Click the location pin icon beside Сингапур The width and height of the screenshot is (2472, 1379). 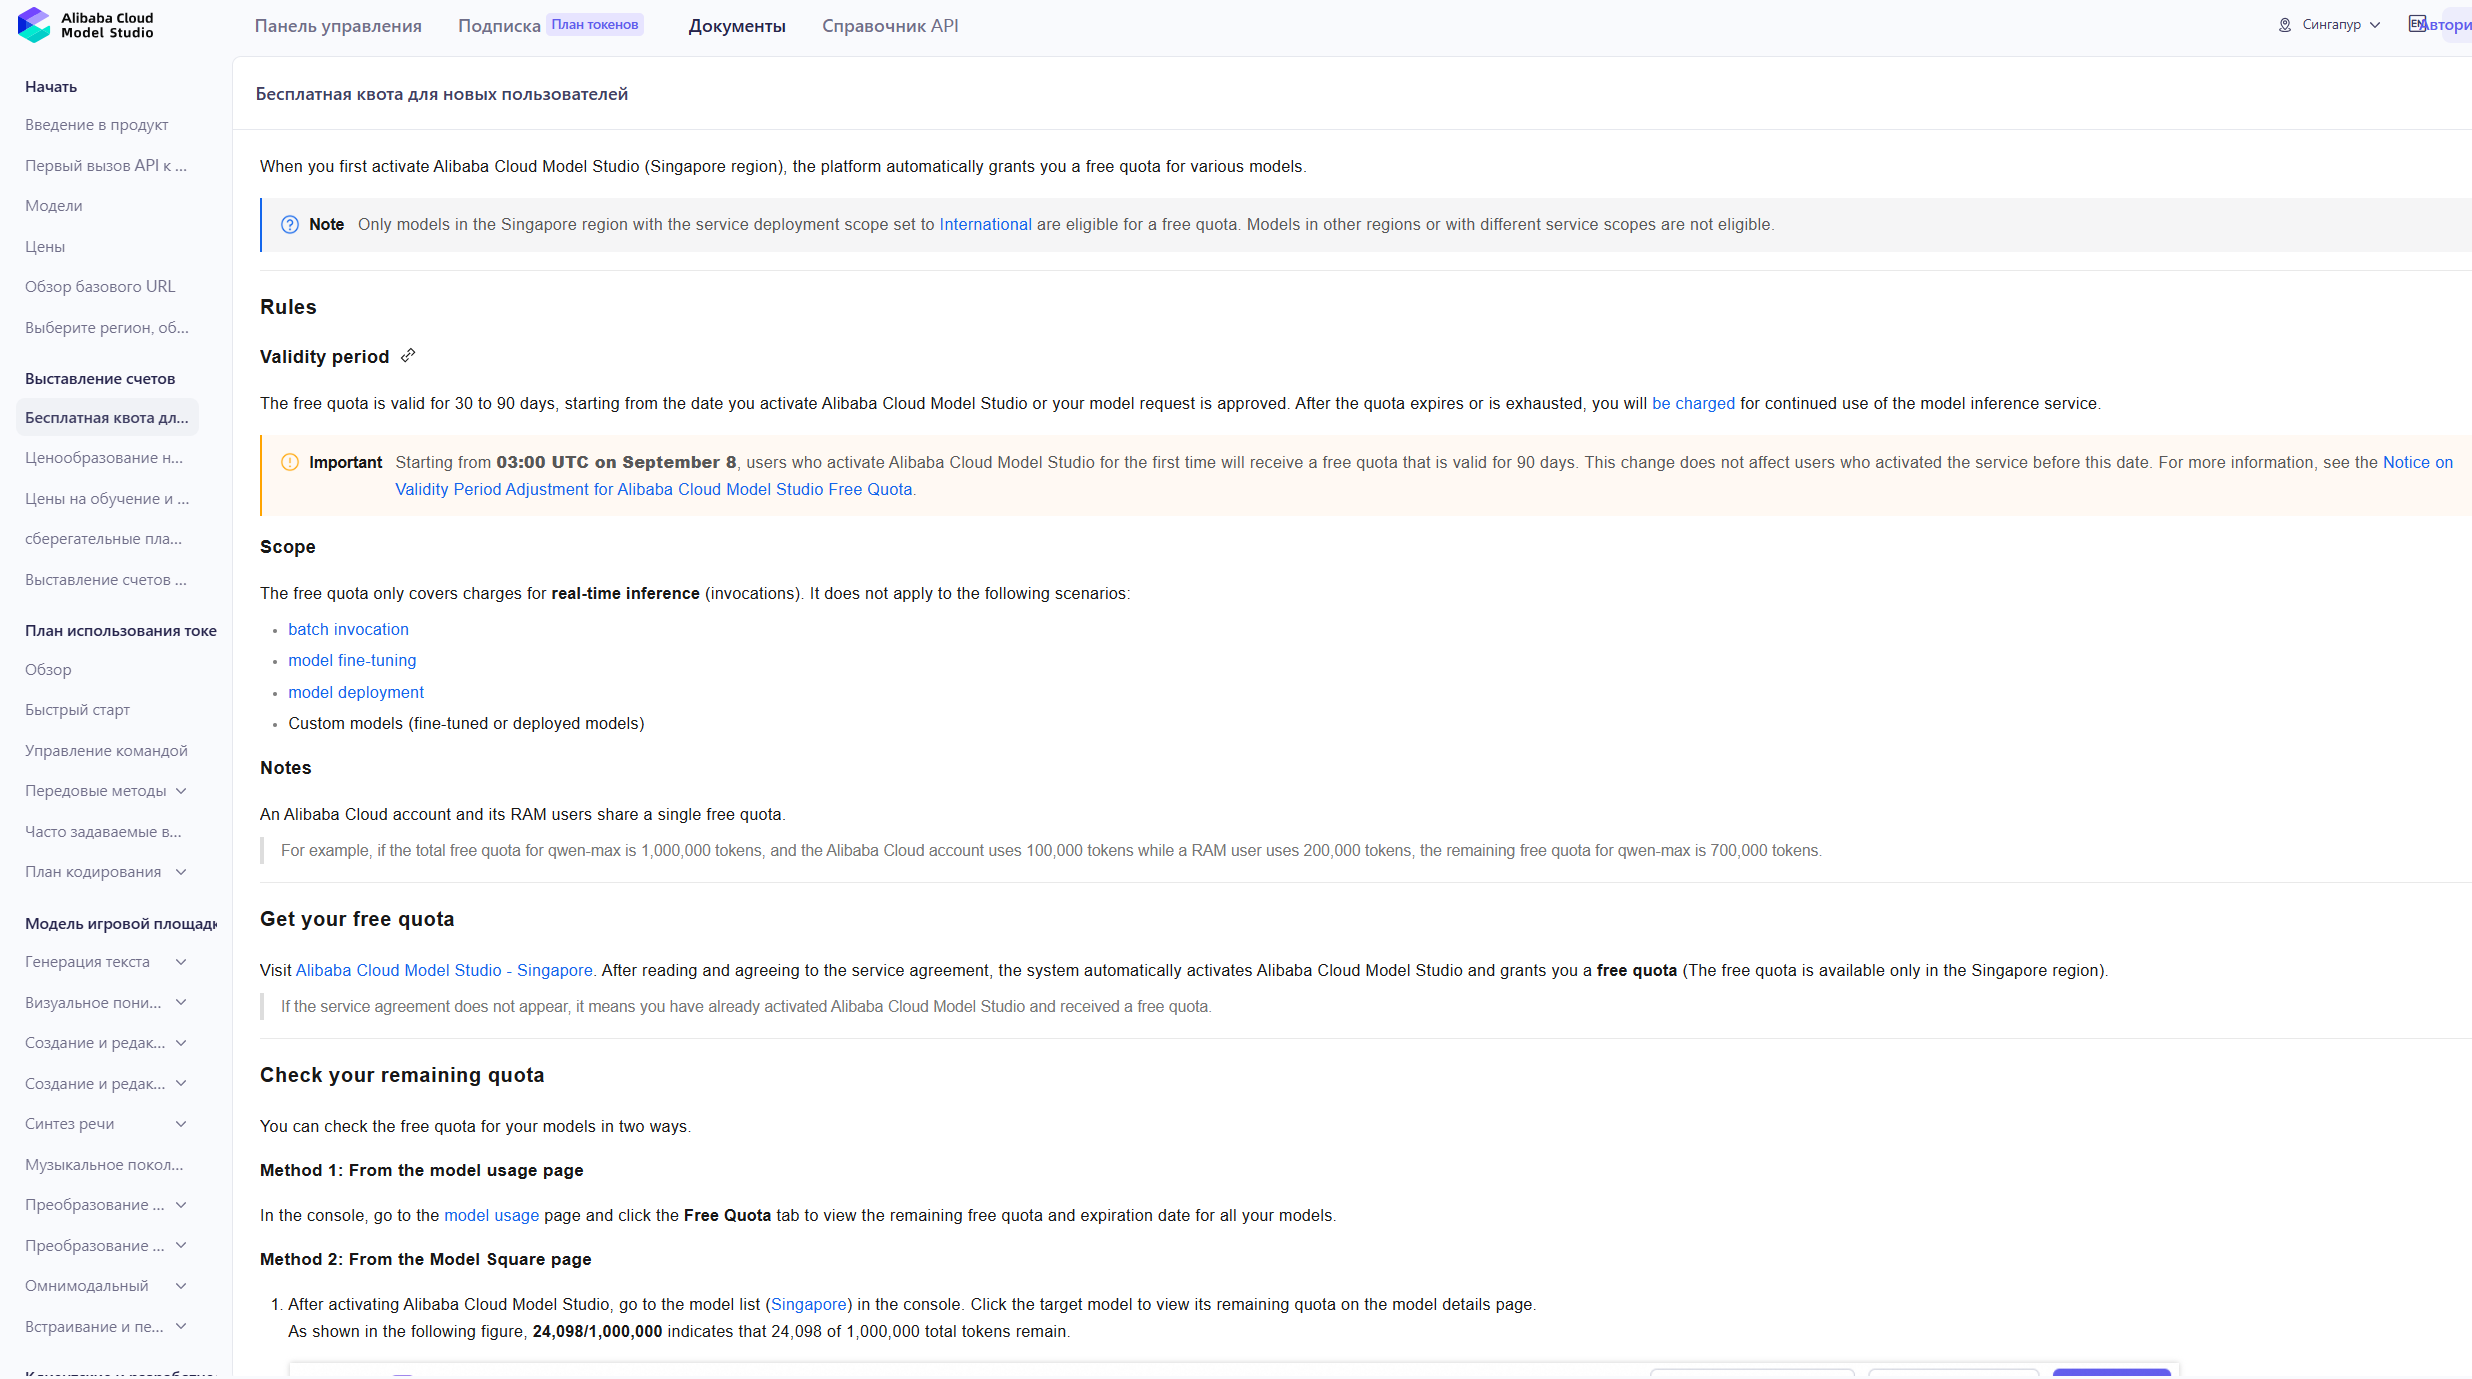2285,25
